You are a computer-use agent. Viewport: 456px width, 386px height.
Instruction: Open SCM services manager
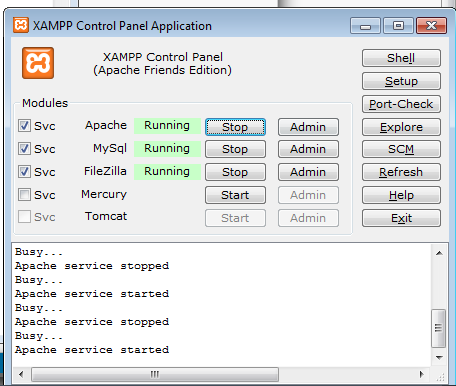401,149
